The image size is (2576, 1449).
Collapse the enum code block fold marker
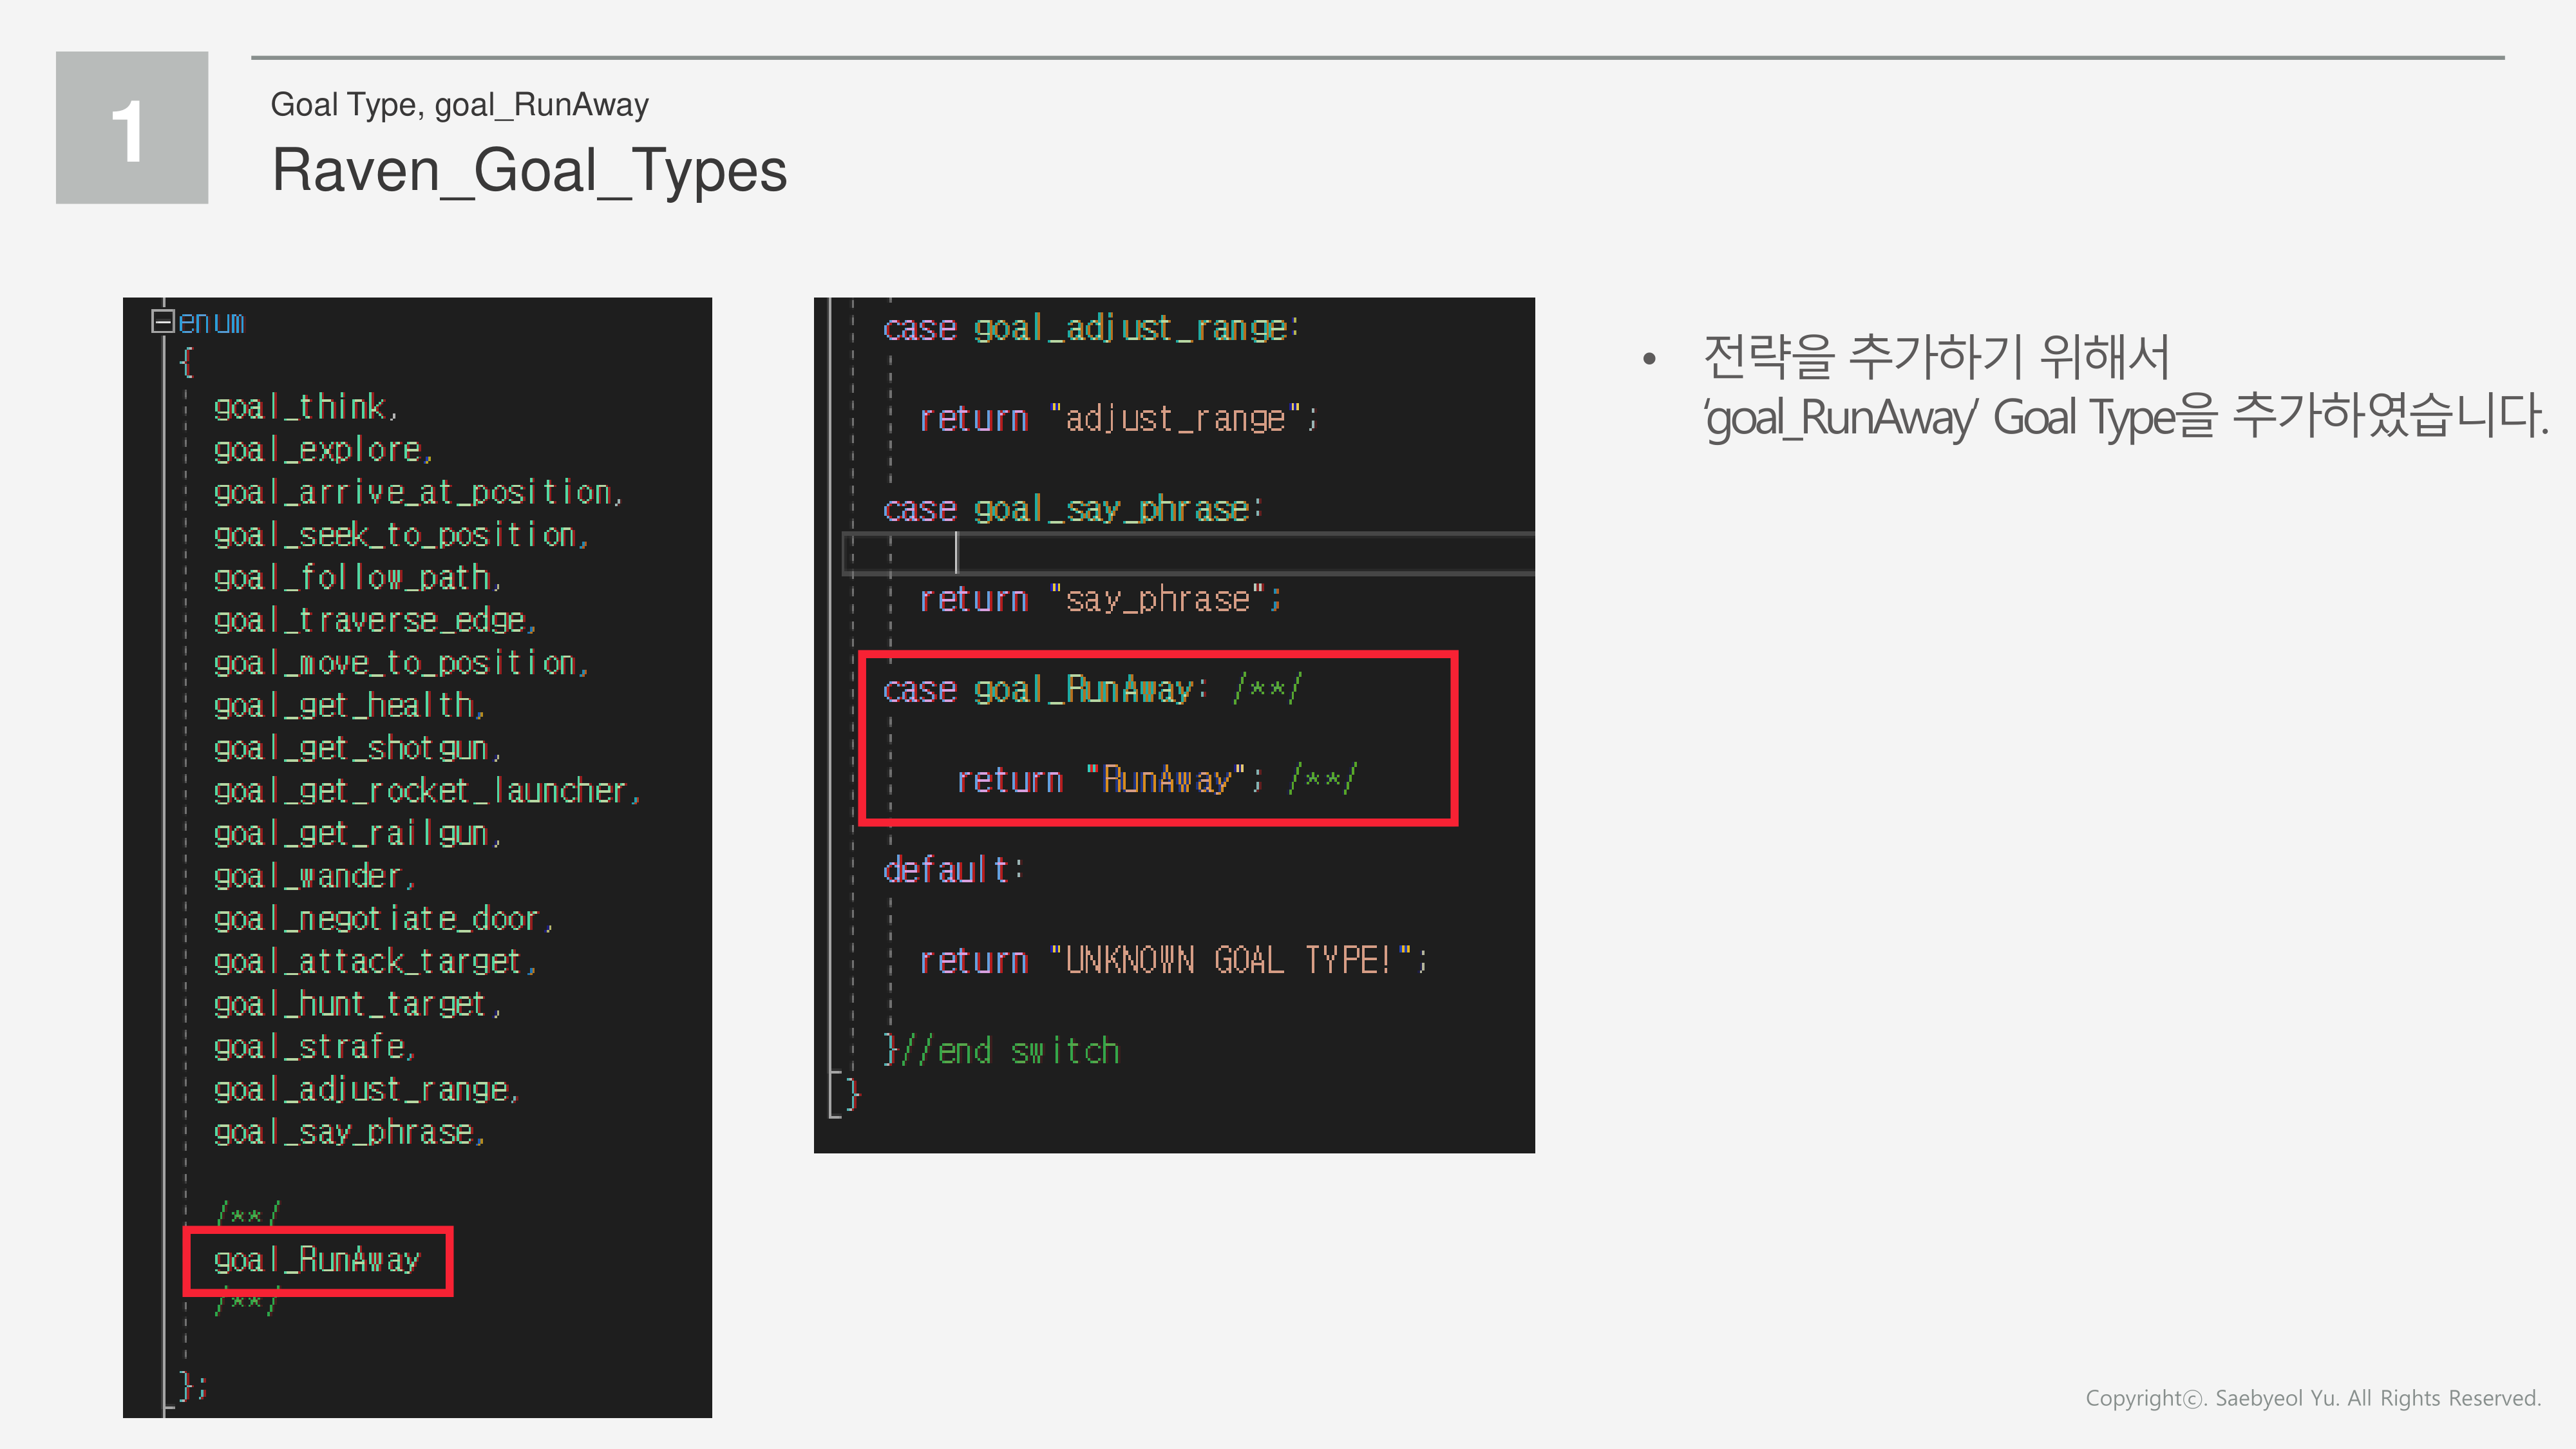click(x=163, y=321)
